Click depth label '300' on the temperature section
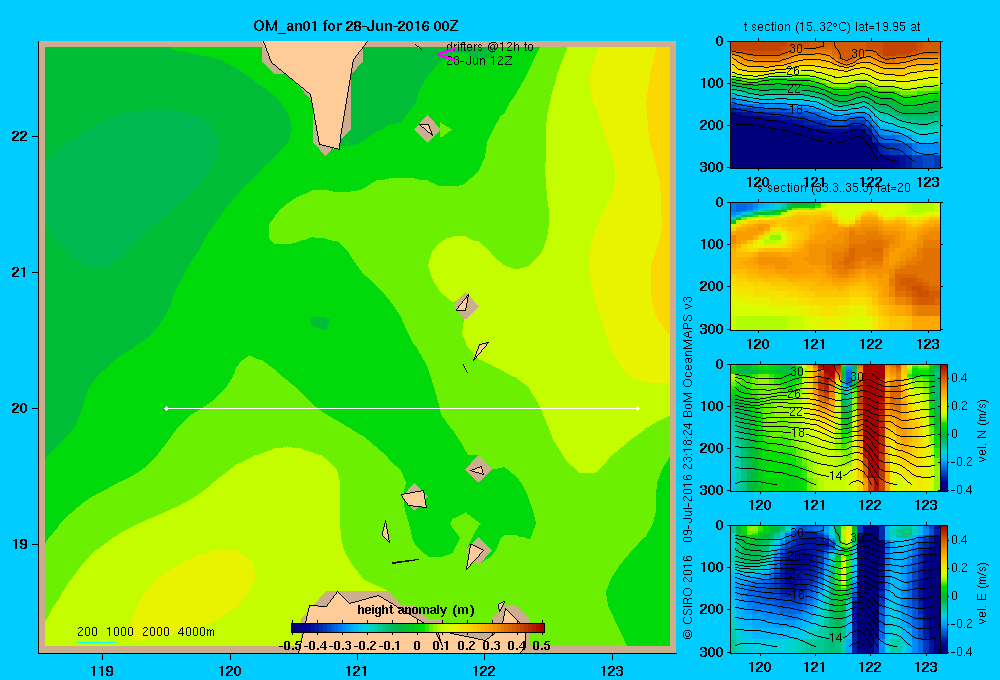The width and height of the screenshot is (1000, 680). point(712,167)
